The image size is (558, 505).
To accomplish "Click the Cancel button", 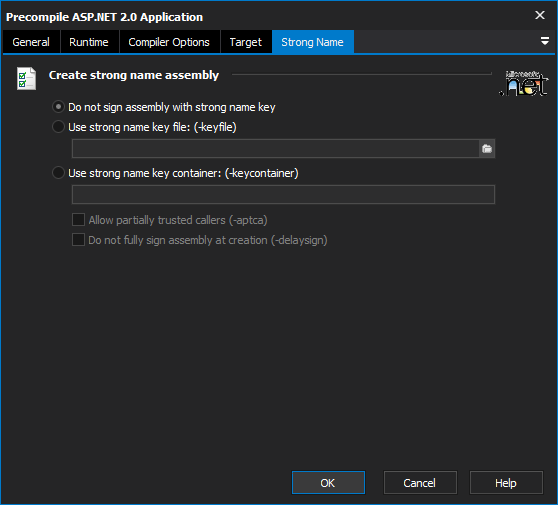I will coord(420,483).
